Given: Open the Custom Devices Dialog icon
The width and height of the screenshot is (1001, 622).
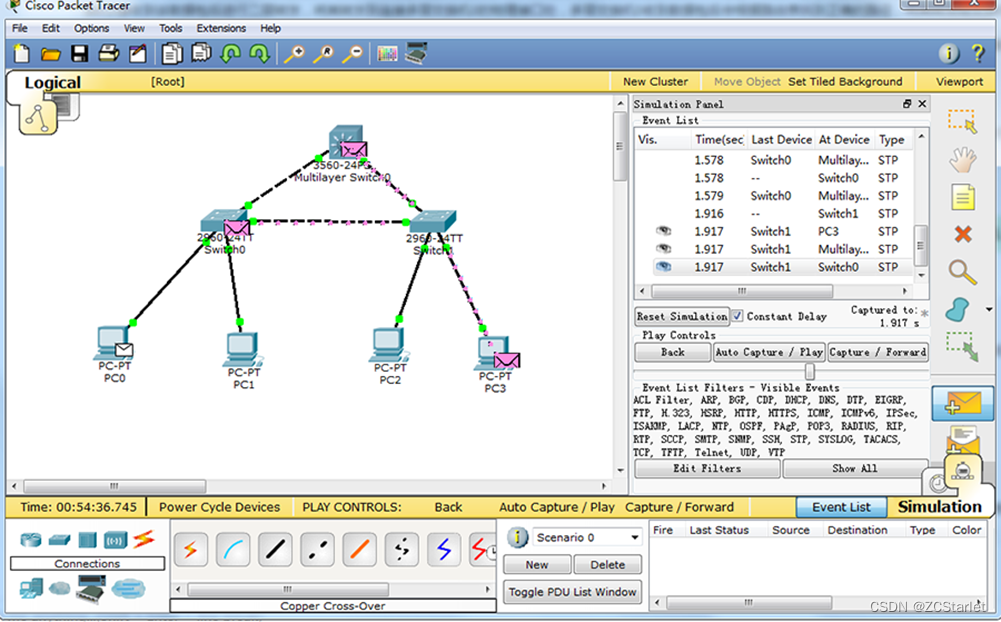Looking at the screenshot, I should pyautogui.click(x=417, y=53).
